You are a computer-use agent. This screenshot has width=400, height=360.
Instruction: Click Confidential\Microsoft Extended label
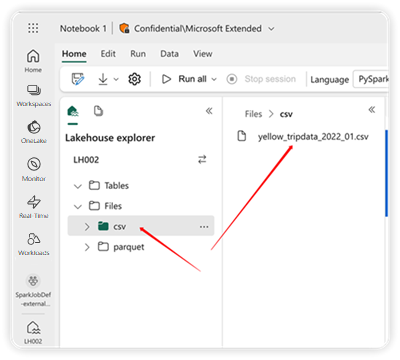tap(198, 29)
